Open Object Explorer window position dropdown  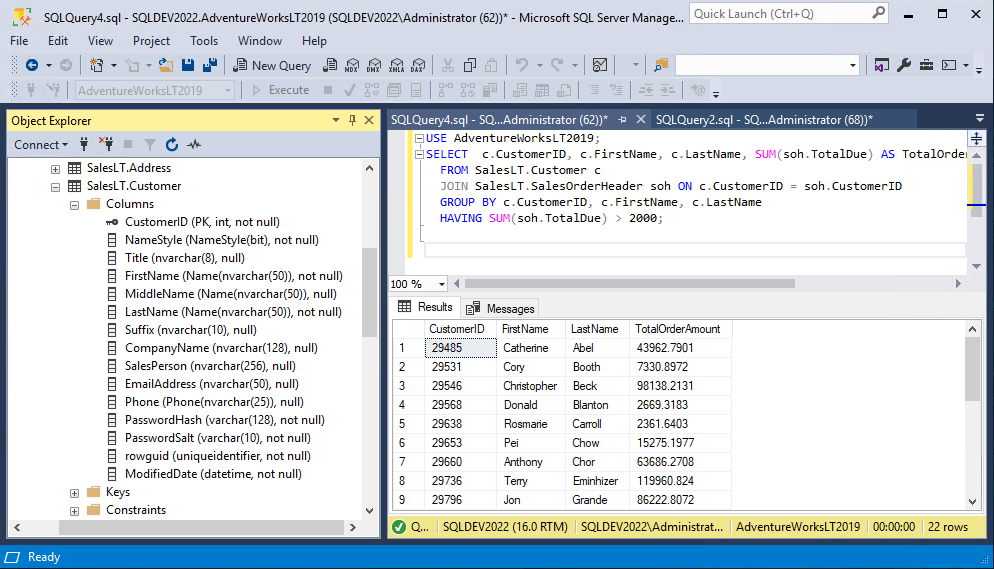(335, 120)
